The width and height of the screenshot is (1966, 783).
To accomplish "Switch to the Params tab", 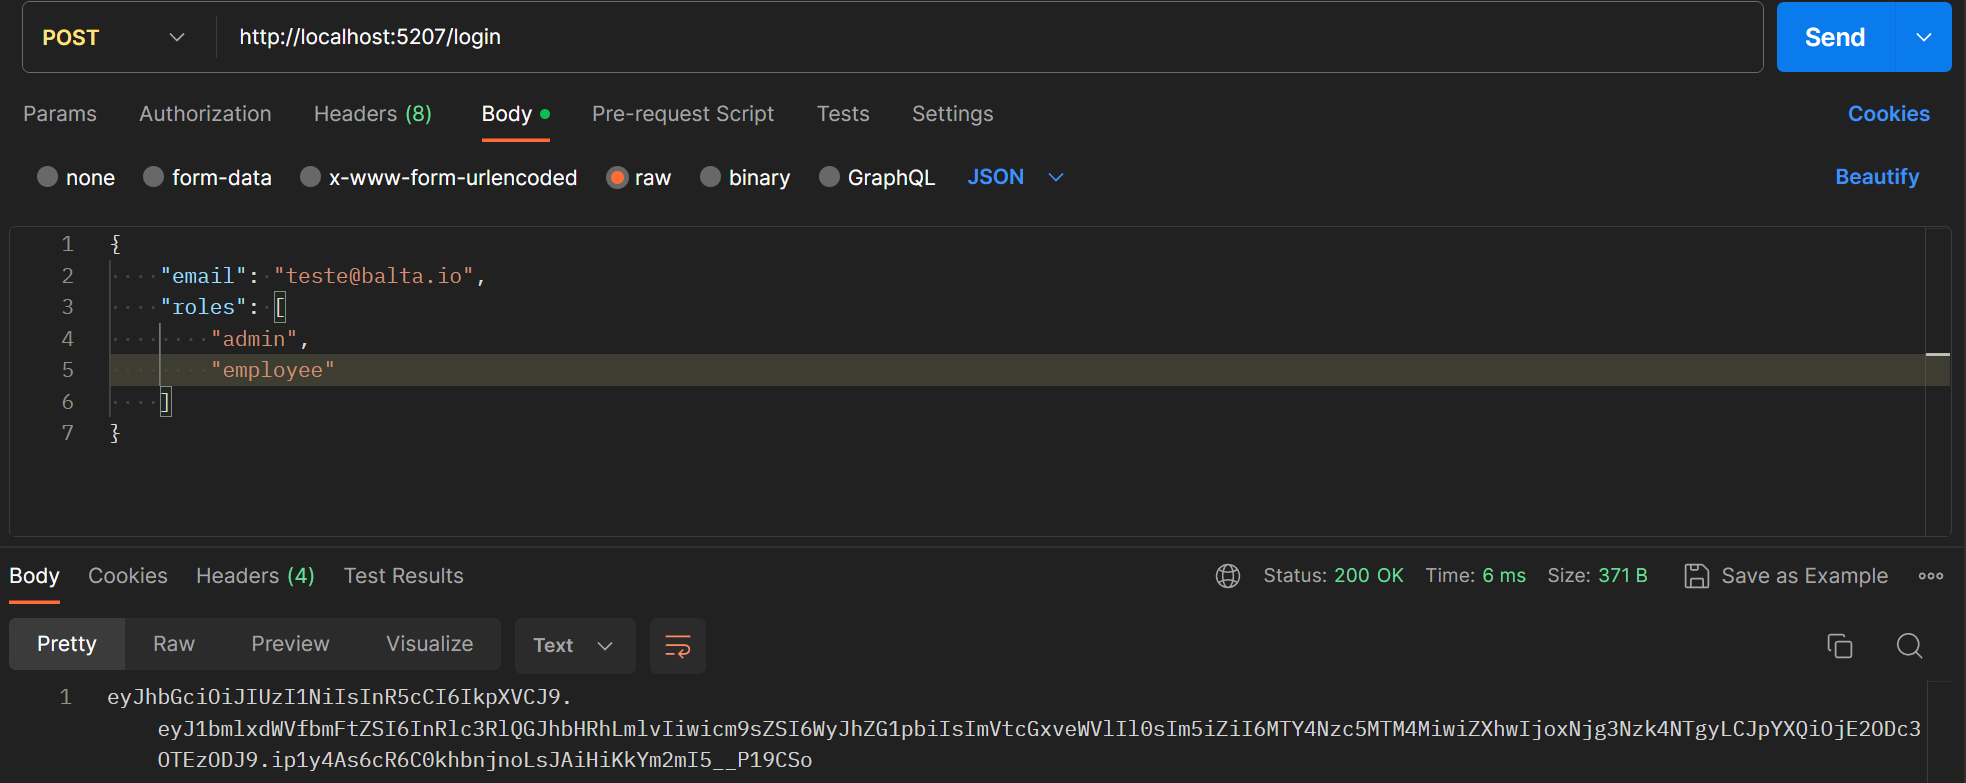I will coord(60,114).
